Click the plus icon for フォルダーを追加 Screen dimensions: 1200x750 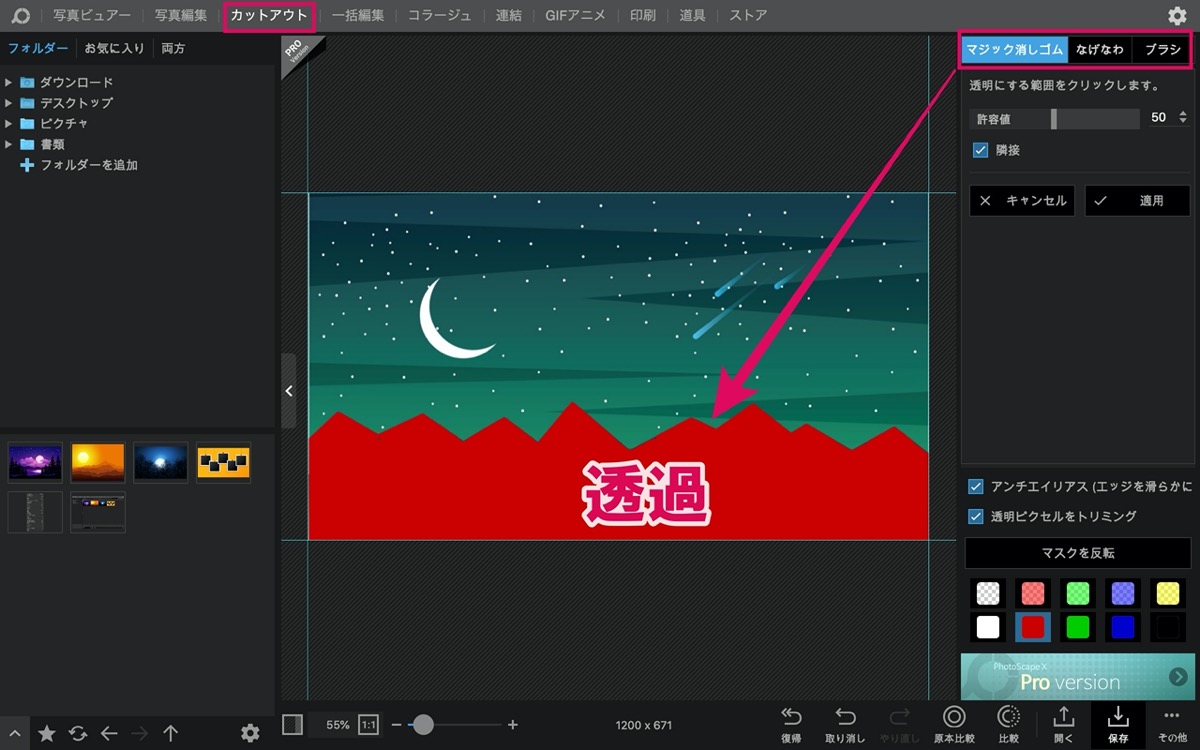[x=27, y=165]
